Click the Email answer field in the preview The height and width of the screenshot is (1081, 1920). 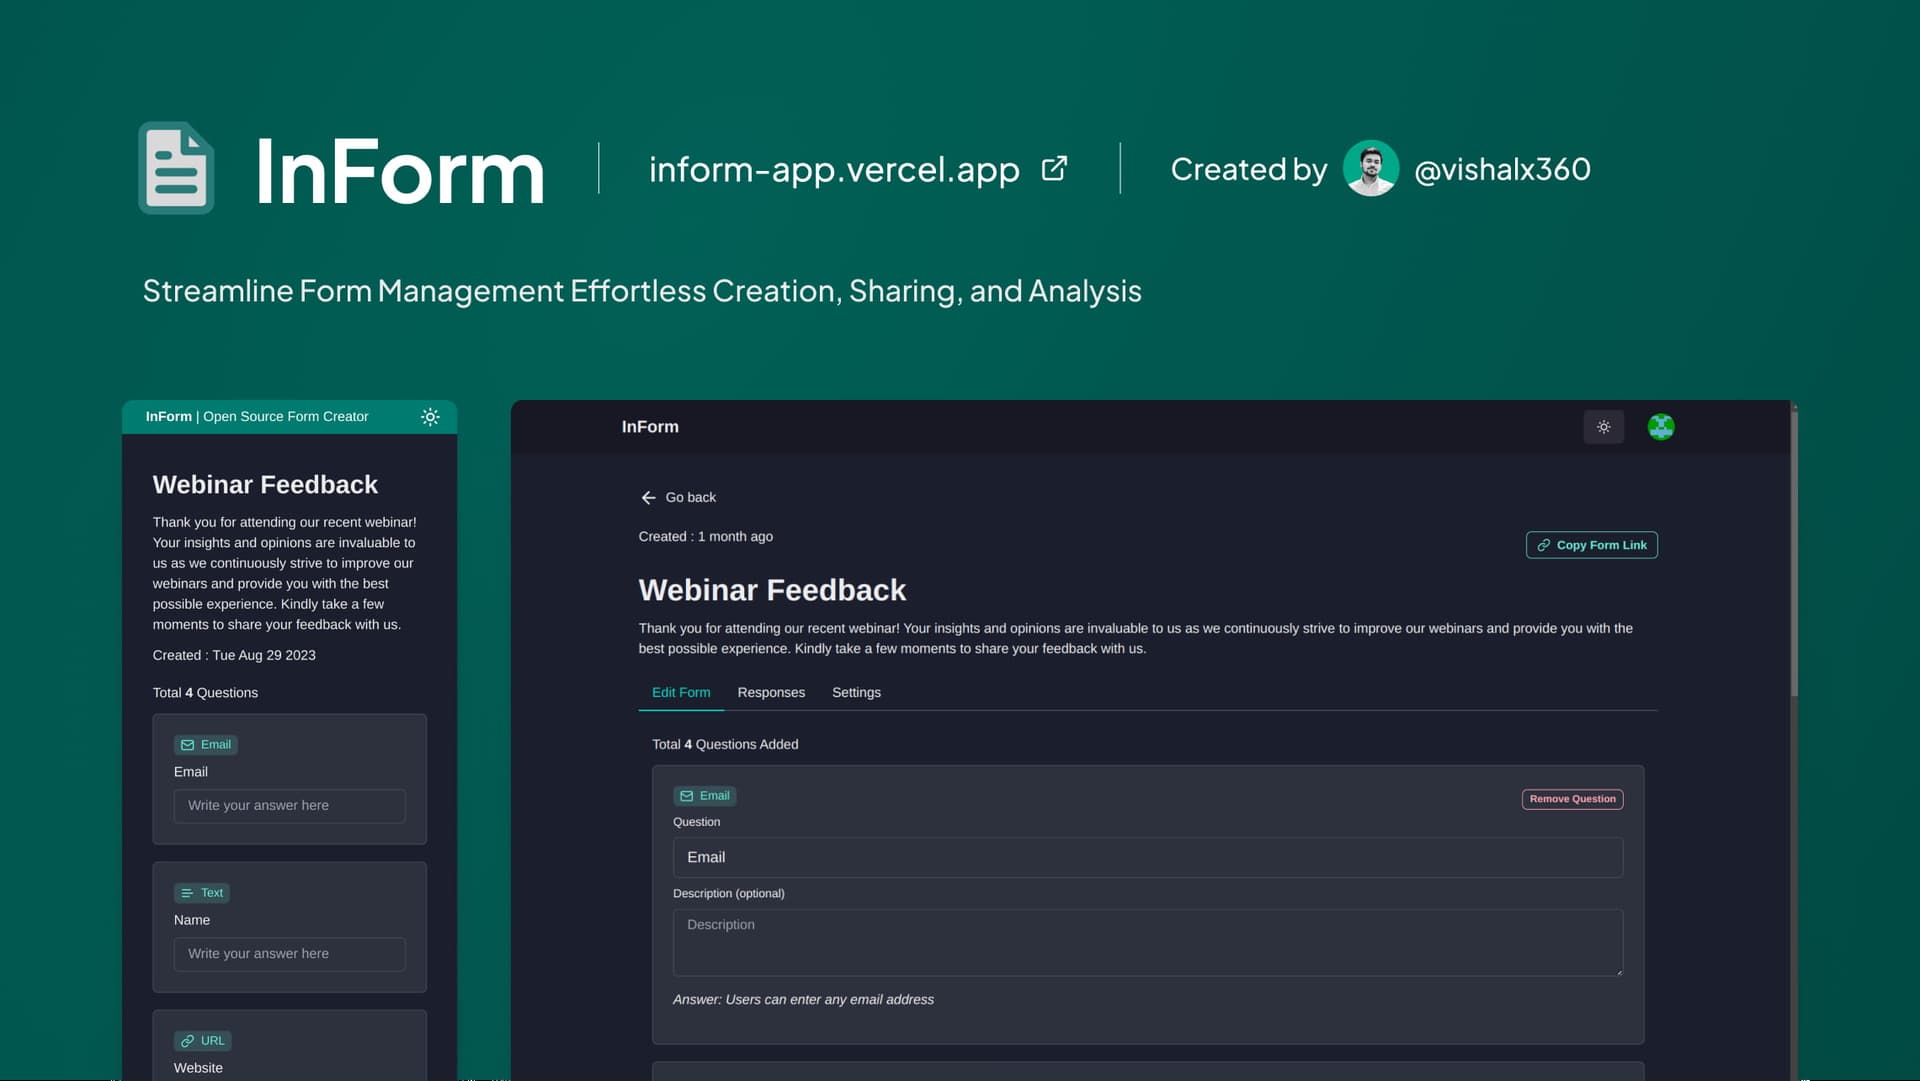(x=289, y=806)
